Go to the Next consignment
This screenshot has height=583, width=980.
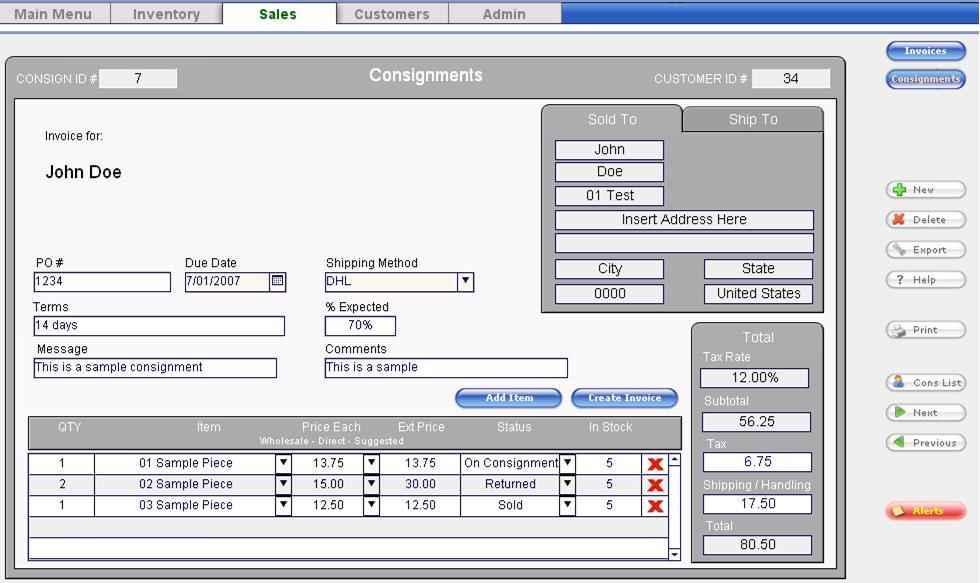pos(925,413)
